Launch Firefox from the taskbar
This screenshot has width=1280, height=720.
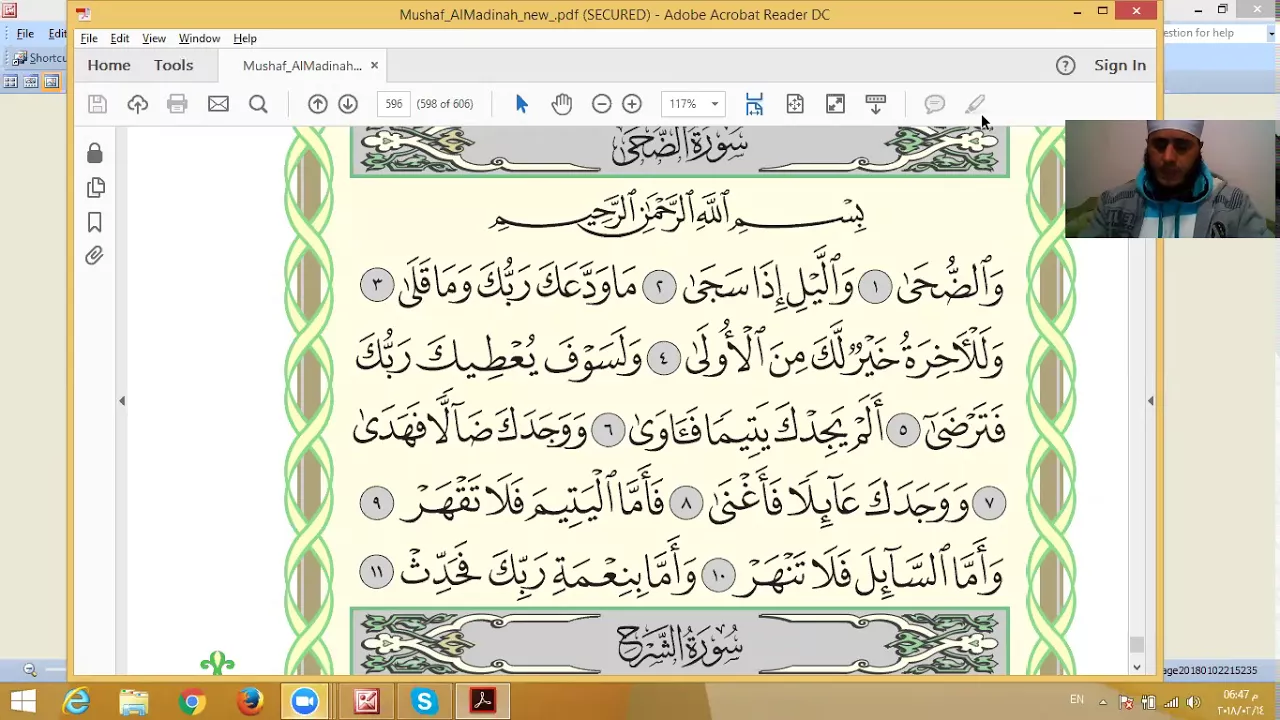click(x=250, y=702)
